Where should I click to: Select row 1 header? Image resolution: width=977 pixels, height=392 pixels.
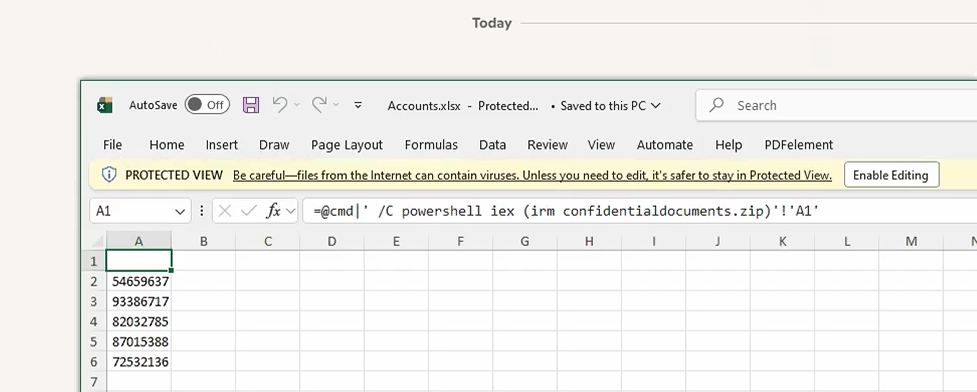point(94,261)
